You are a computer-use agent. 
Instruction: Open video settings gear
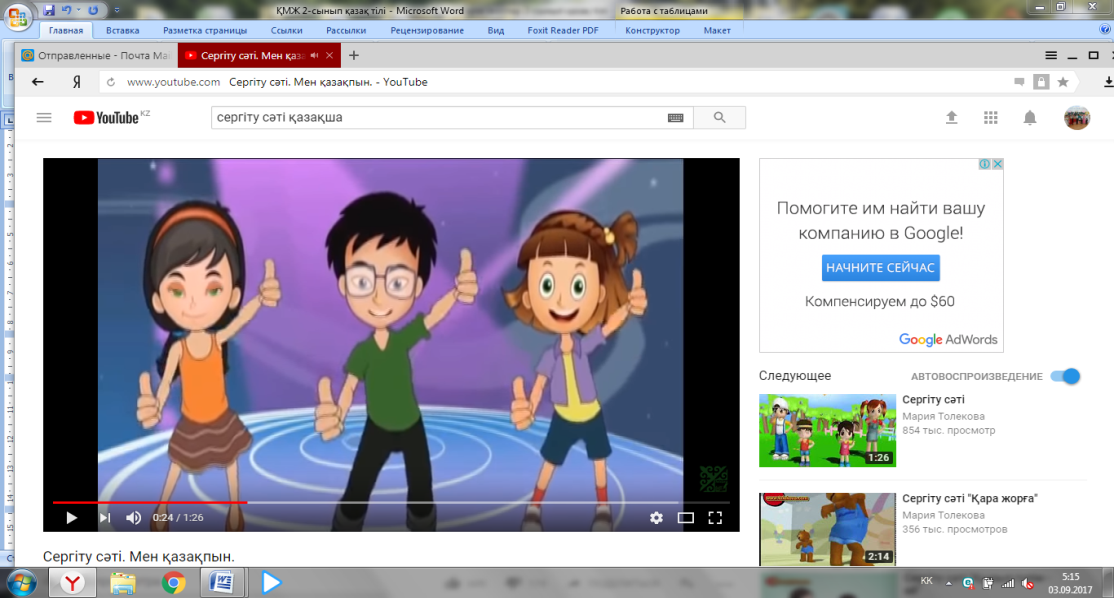pyautogui.click(x=656, y=518)
